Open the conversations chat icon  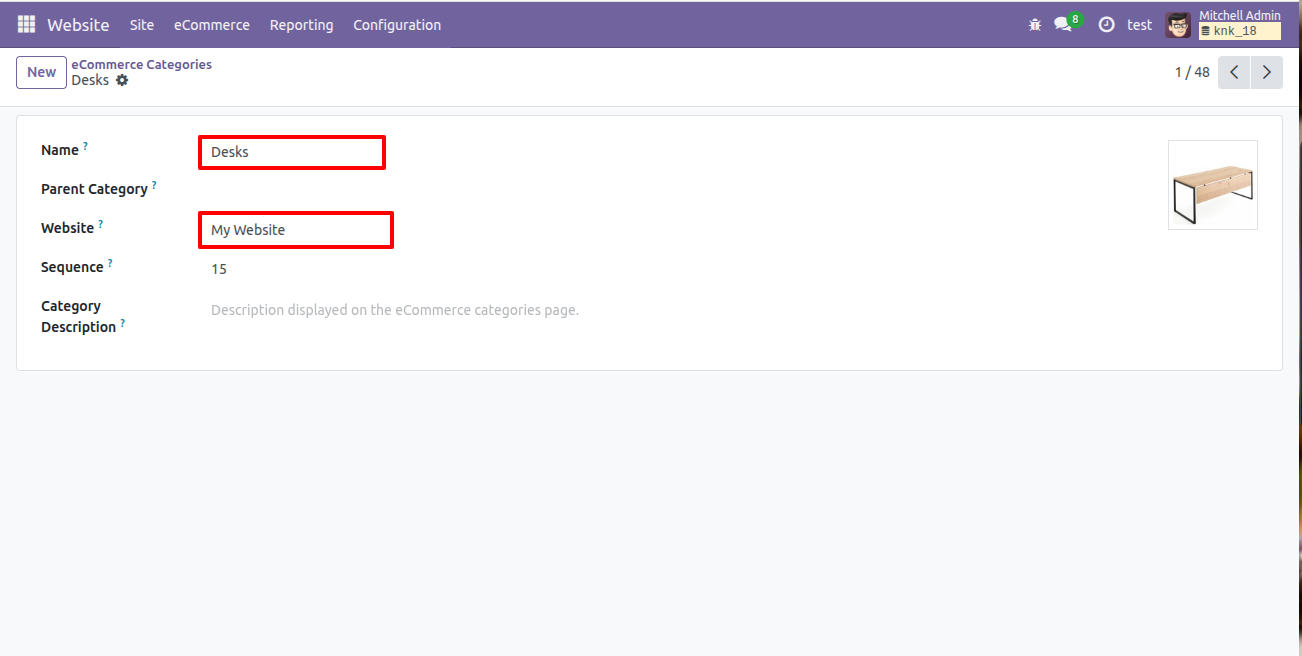pos(1062,25)
